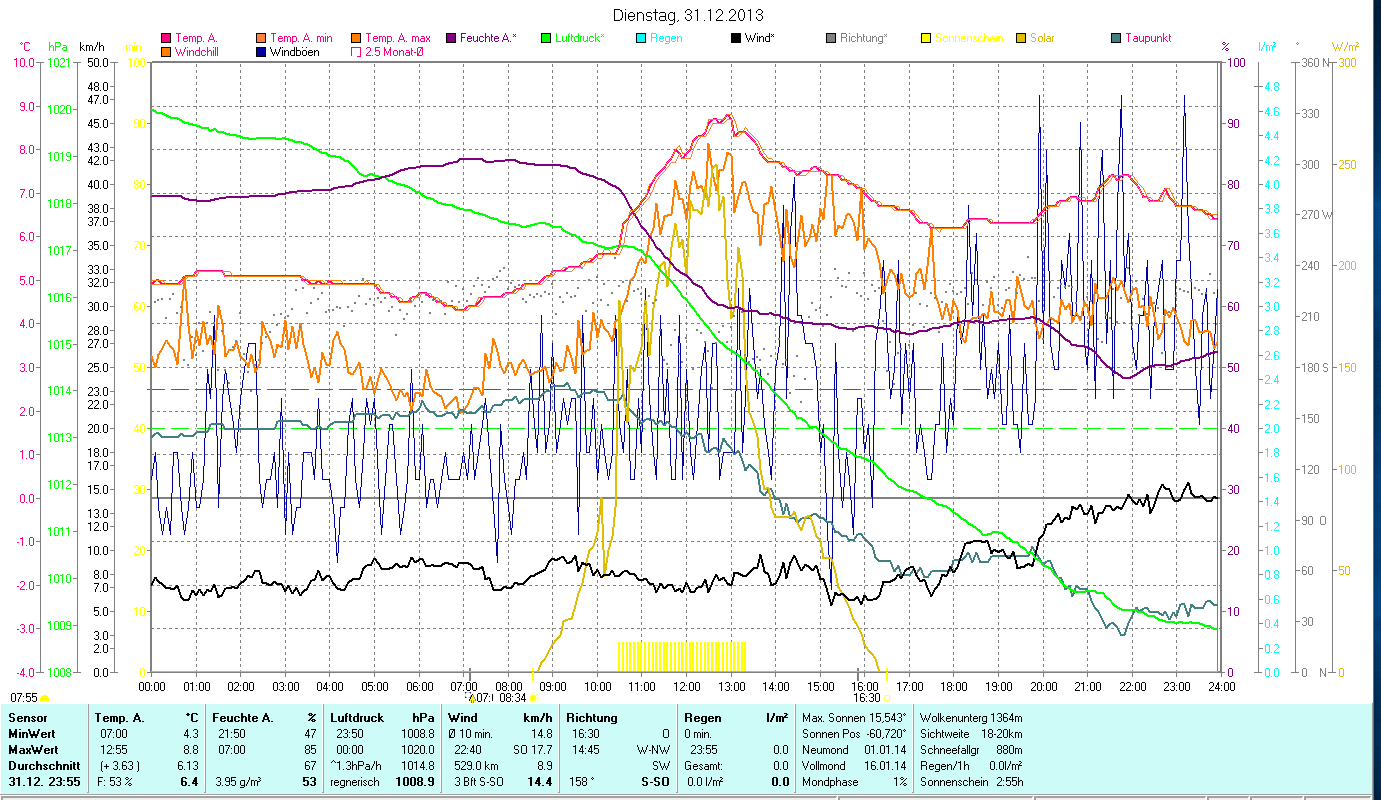
Task: Click the 'Mondphase 1%' entry
Action: pos(854,782)
